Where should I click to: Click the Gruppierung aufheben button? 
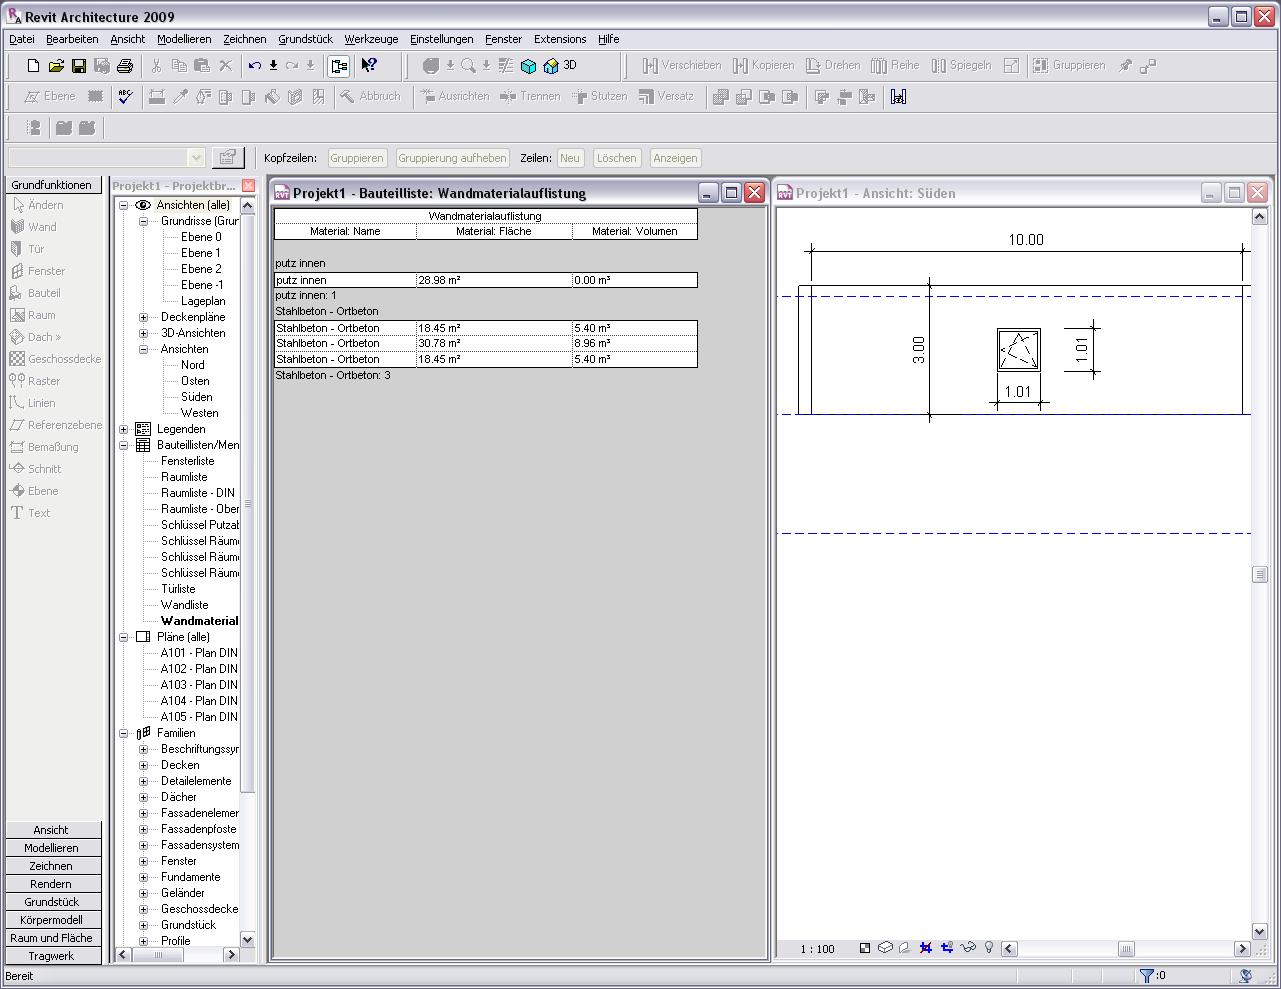click(x=453, y=158)
